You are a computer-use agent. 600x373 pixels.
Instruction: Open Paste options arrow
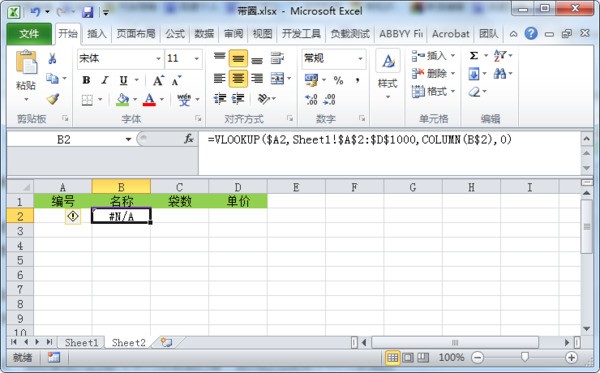click(26, 99)
